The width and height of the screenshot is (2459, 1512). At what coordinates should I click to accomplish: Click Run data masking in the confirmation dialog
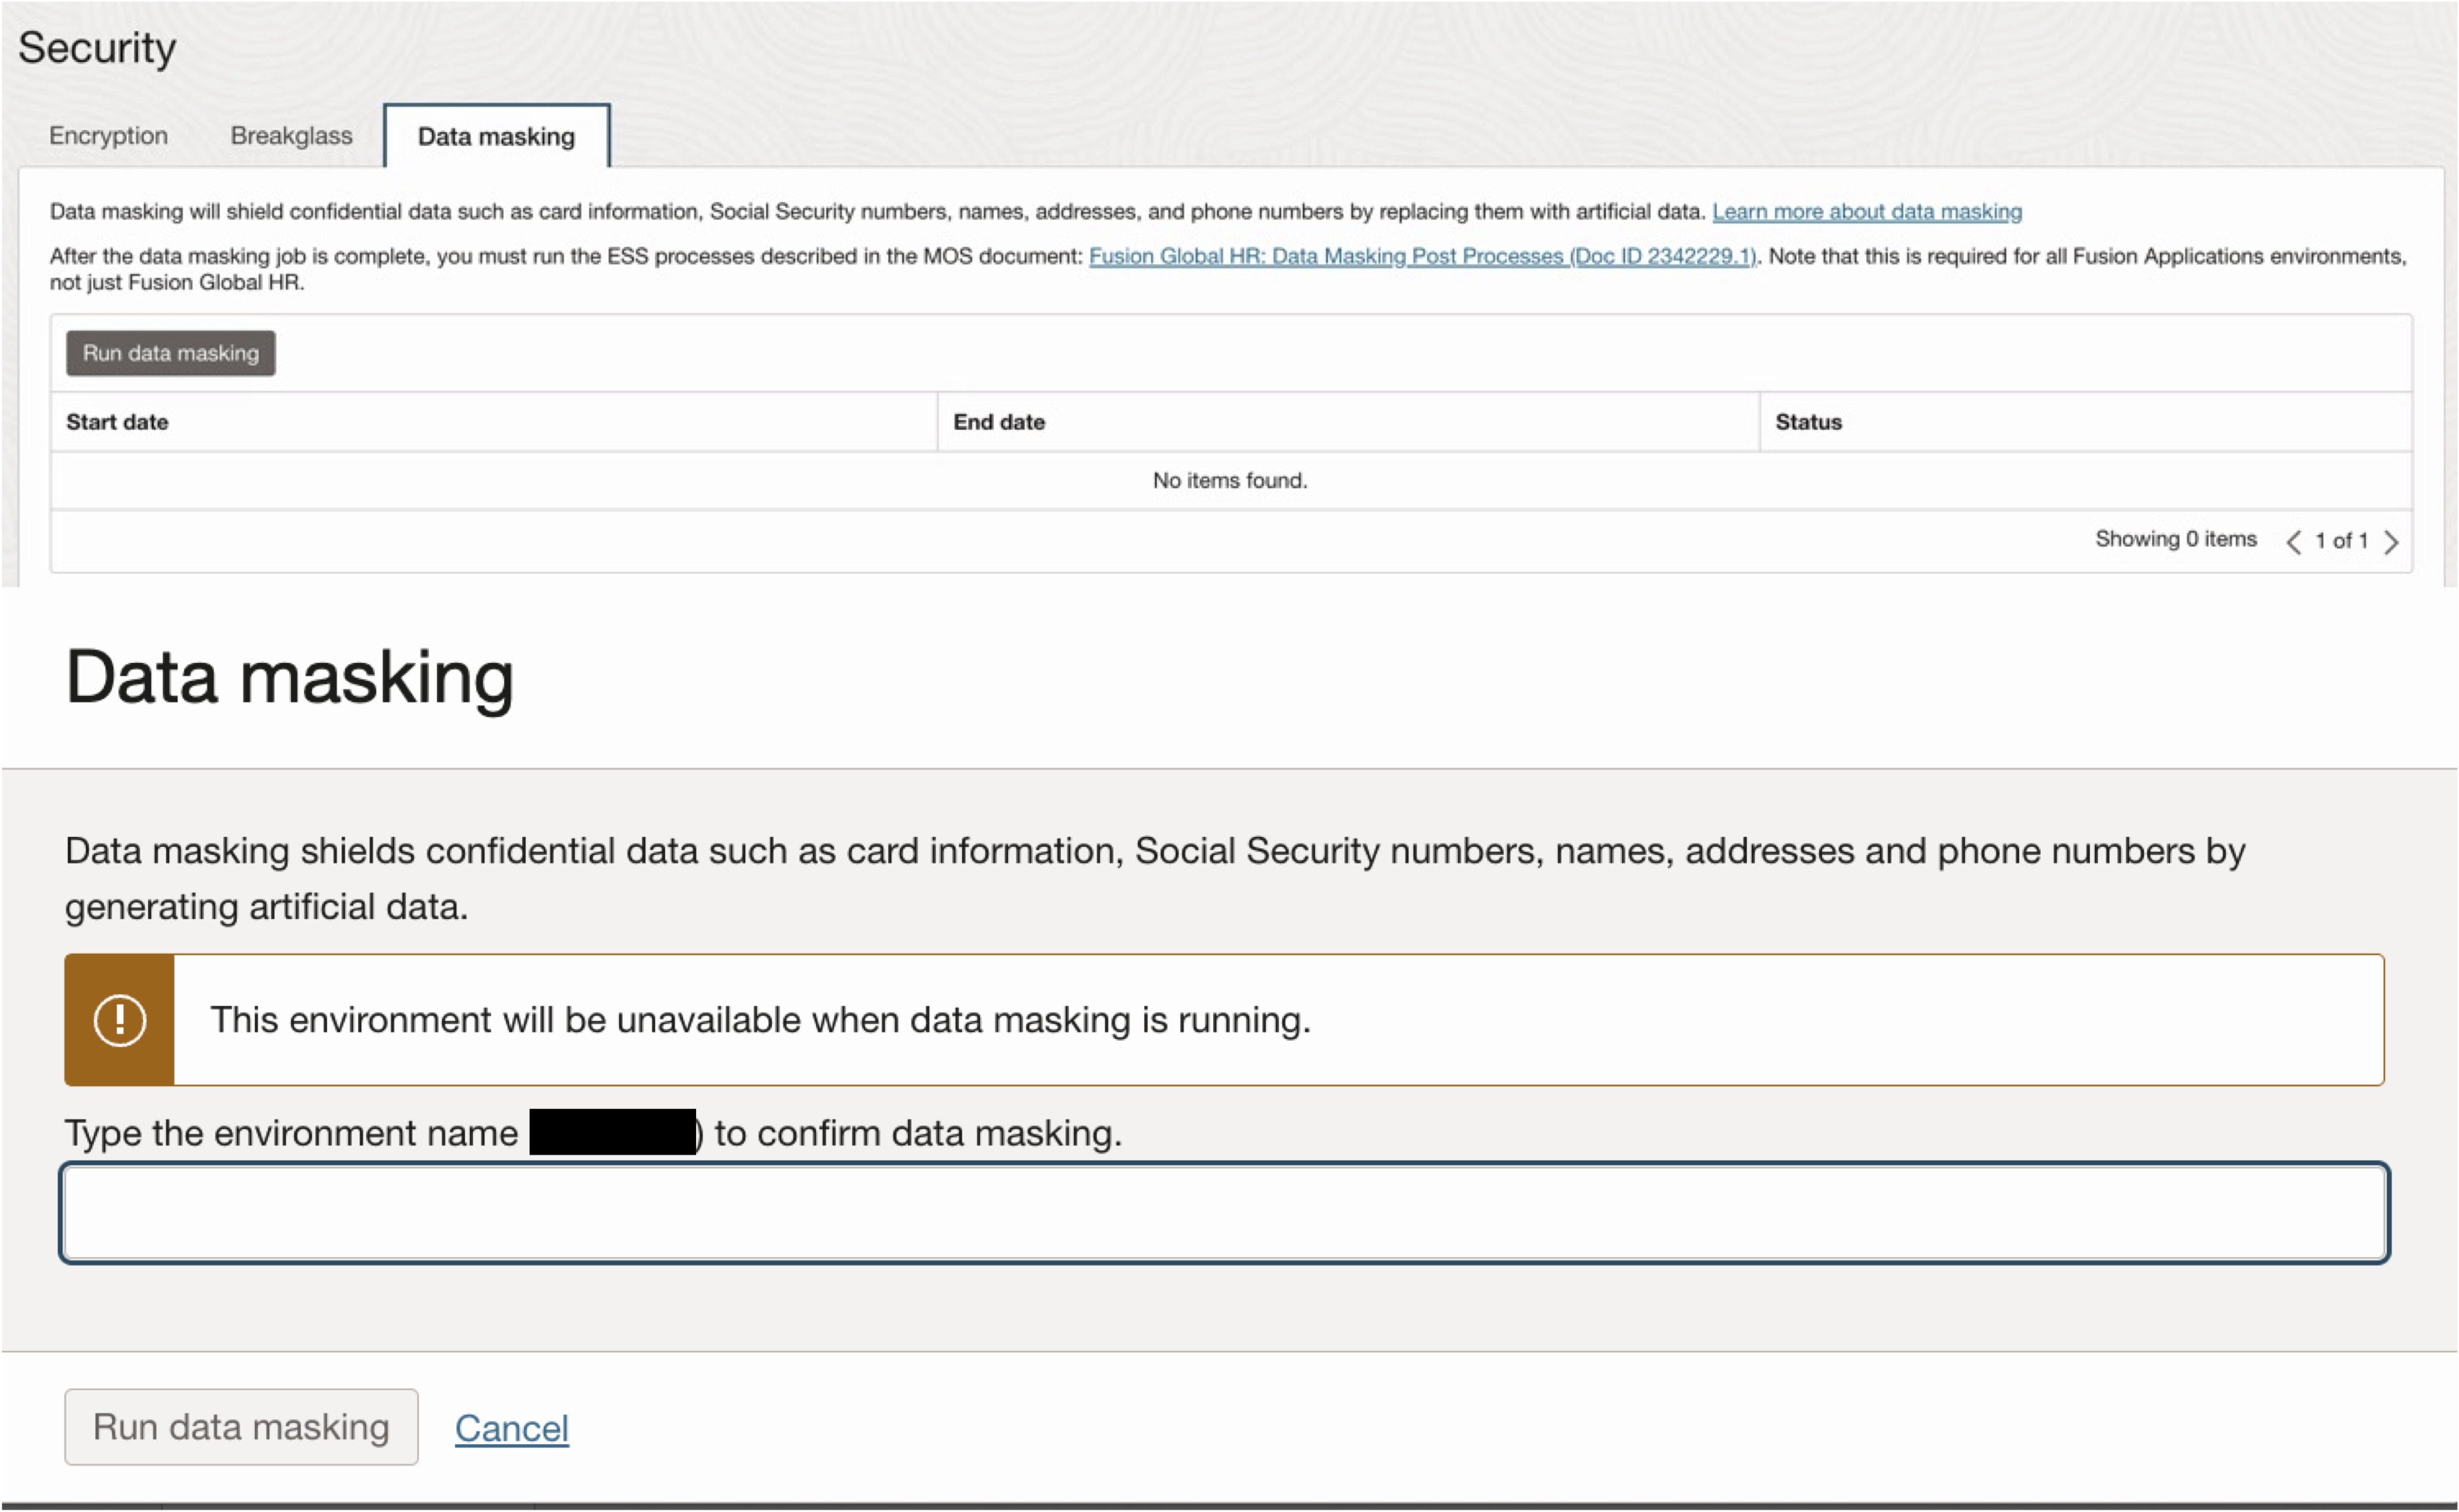click(240, 1427)
